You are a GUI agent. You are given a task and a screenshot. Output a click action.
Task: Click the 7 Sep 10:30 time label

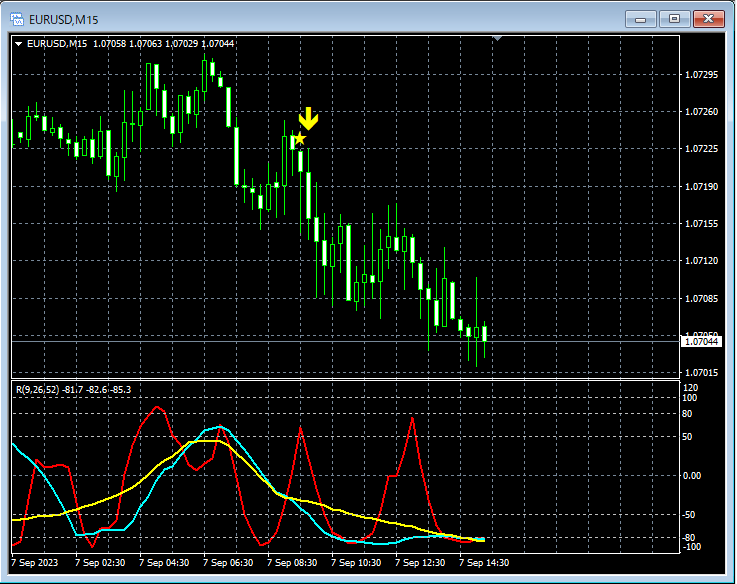[356, 562]
